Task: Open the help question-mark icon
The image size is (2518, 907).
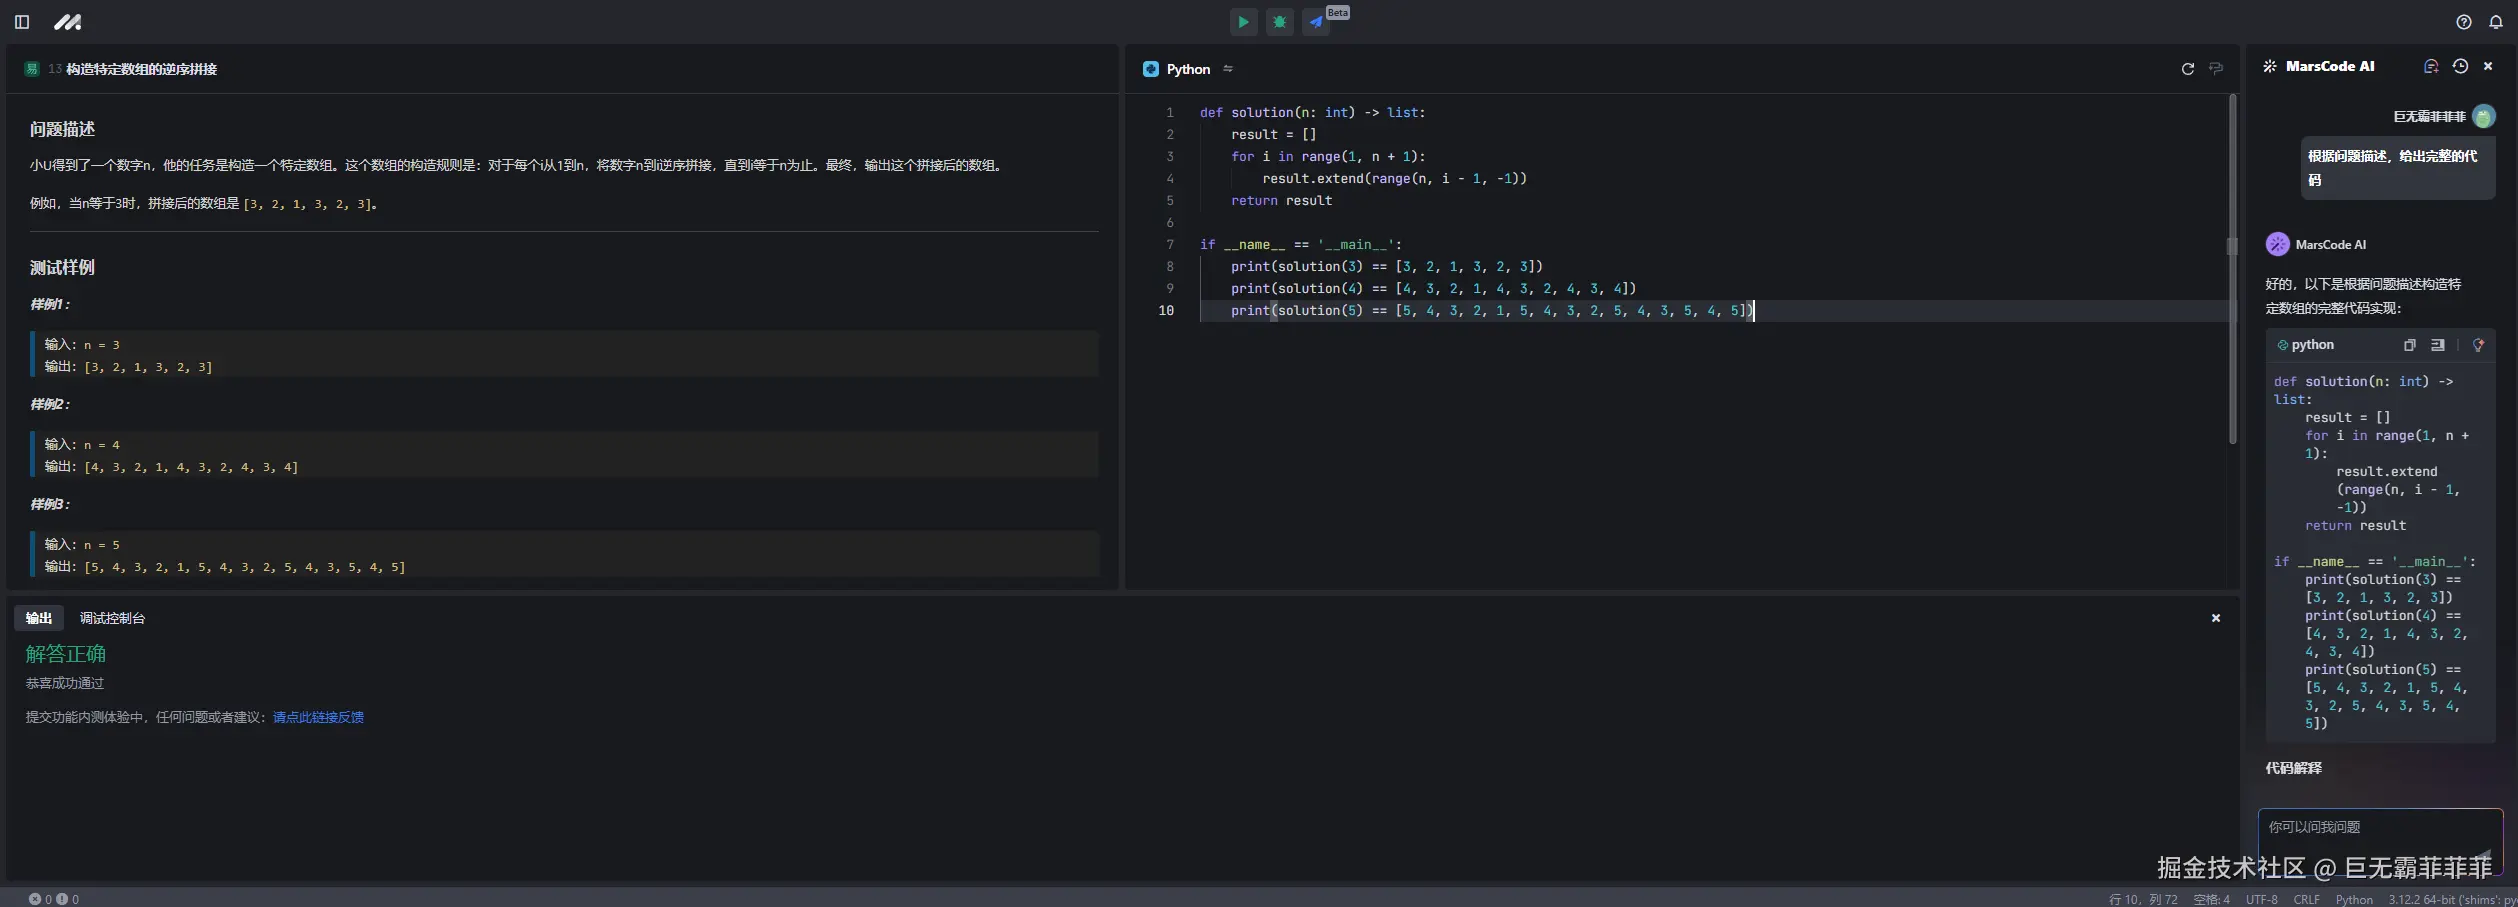Action: (x=2464, y=22)
